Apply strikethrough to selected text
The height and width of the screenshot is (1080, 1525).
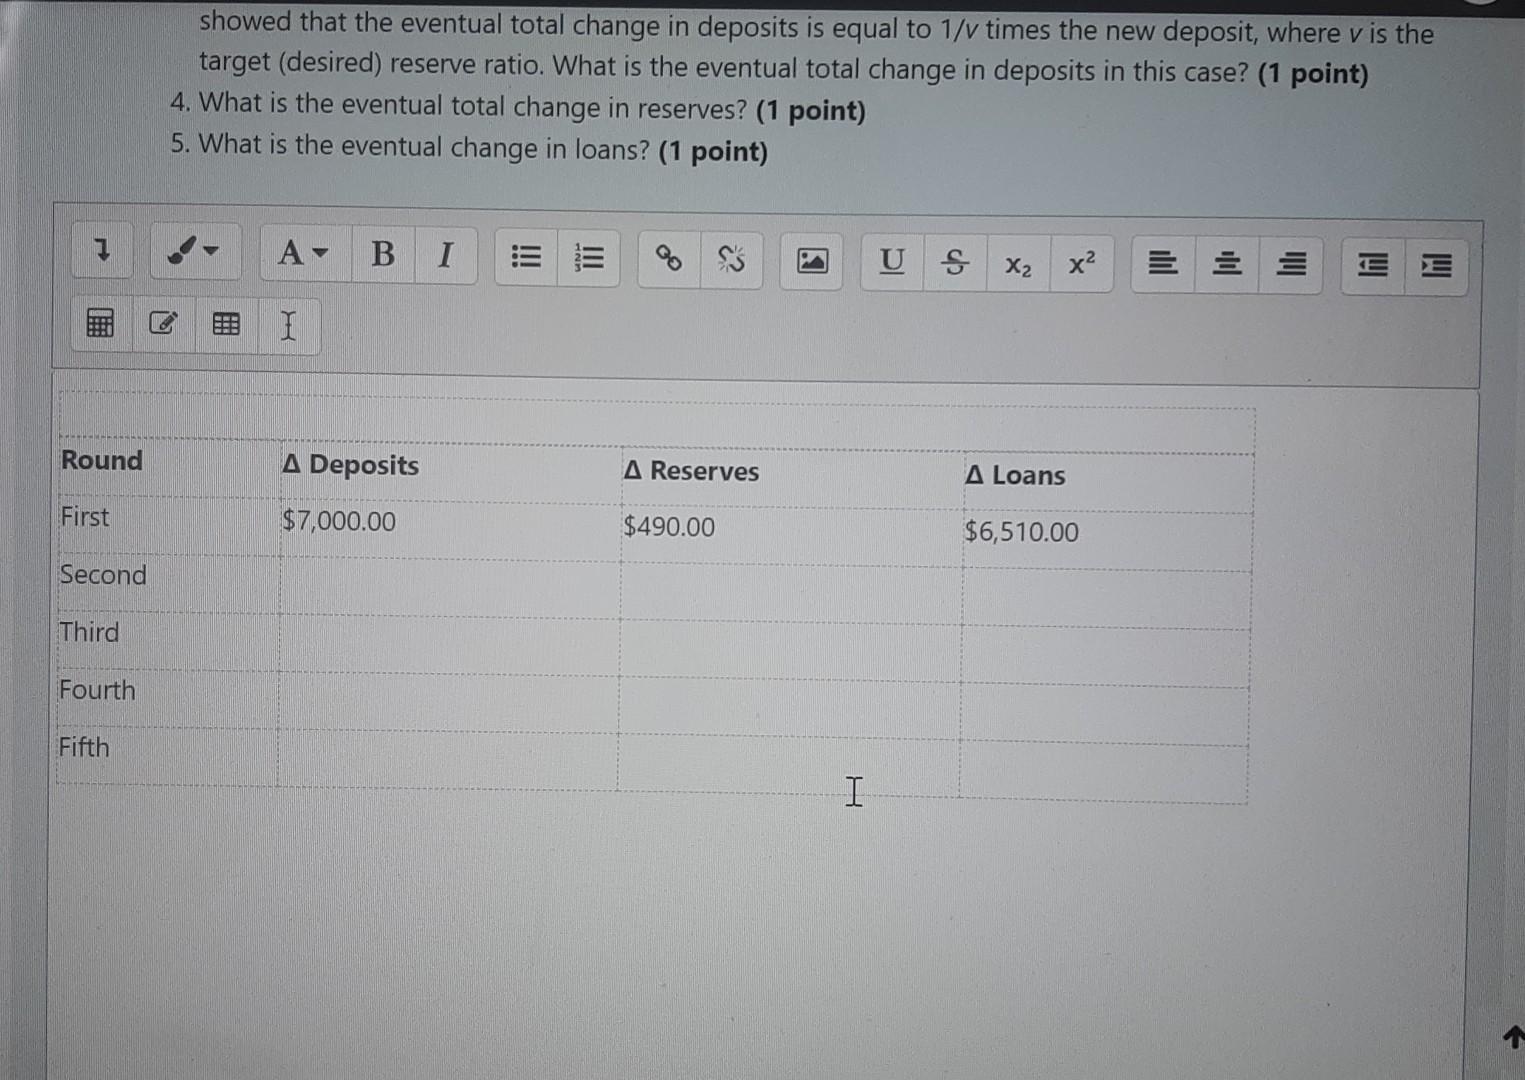coord(955,262)
